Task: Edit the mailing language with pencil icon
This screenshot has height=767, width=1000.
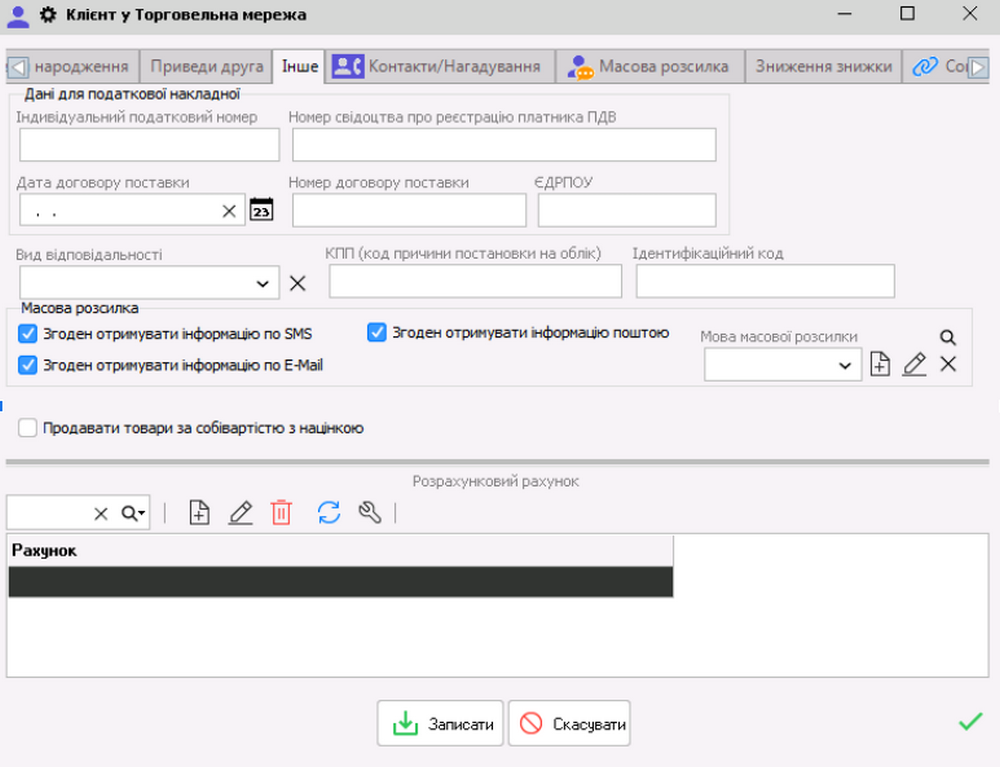Action: tap(914, 365)
